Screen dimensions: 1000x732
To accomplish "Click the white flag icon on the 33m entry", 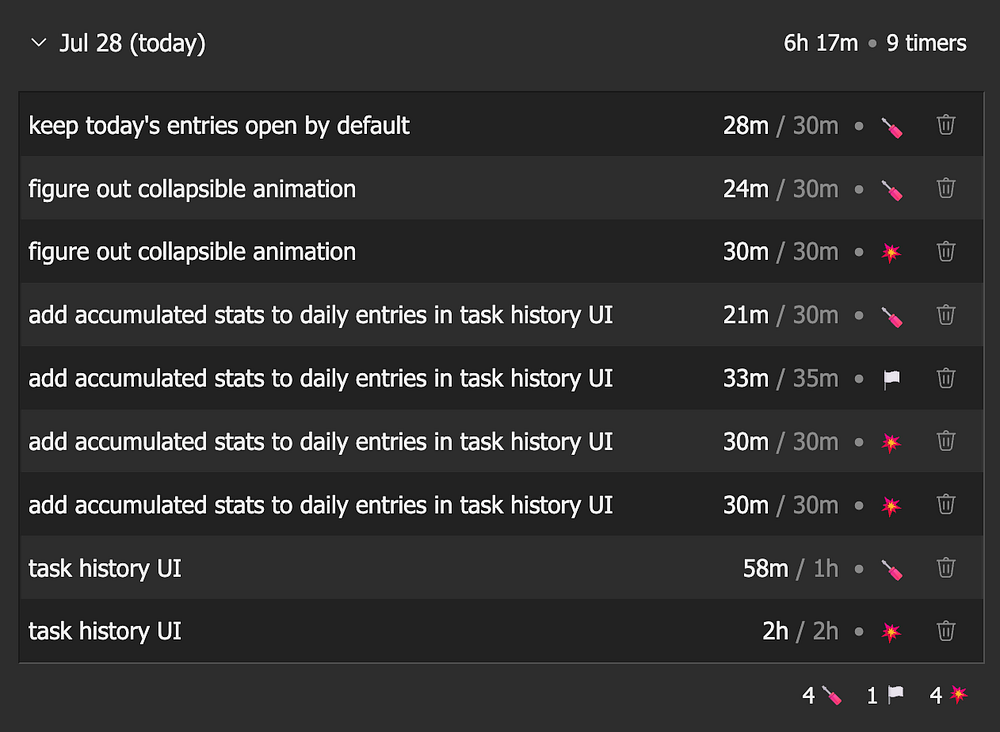I will point(891,379).
